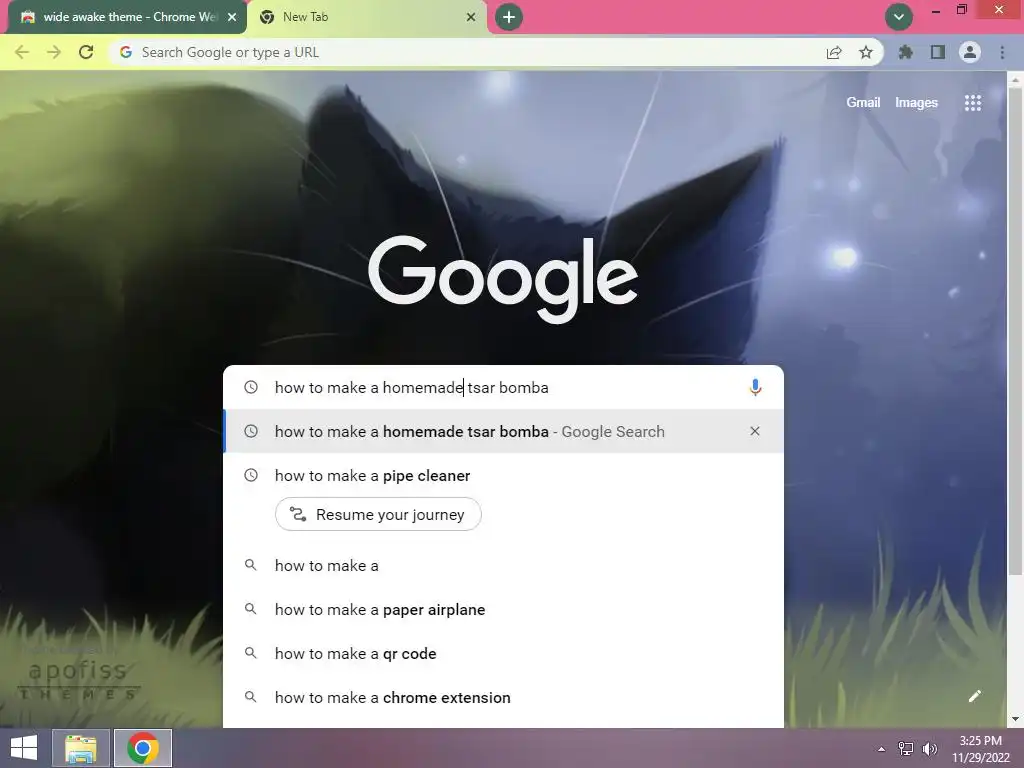The width and height of the screenshot is (1024, 768).
Task: Remove the tsar bomba suggestion from history
Action: 755,431
